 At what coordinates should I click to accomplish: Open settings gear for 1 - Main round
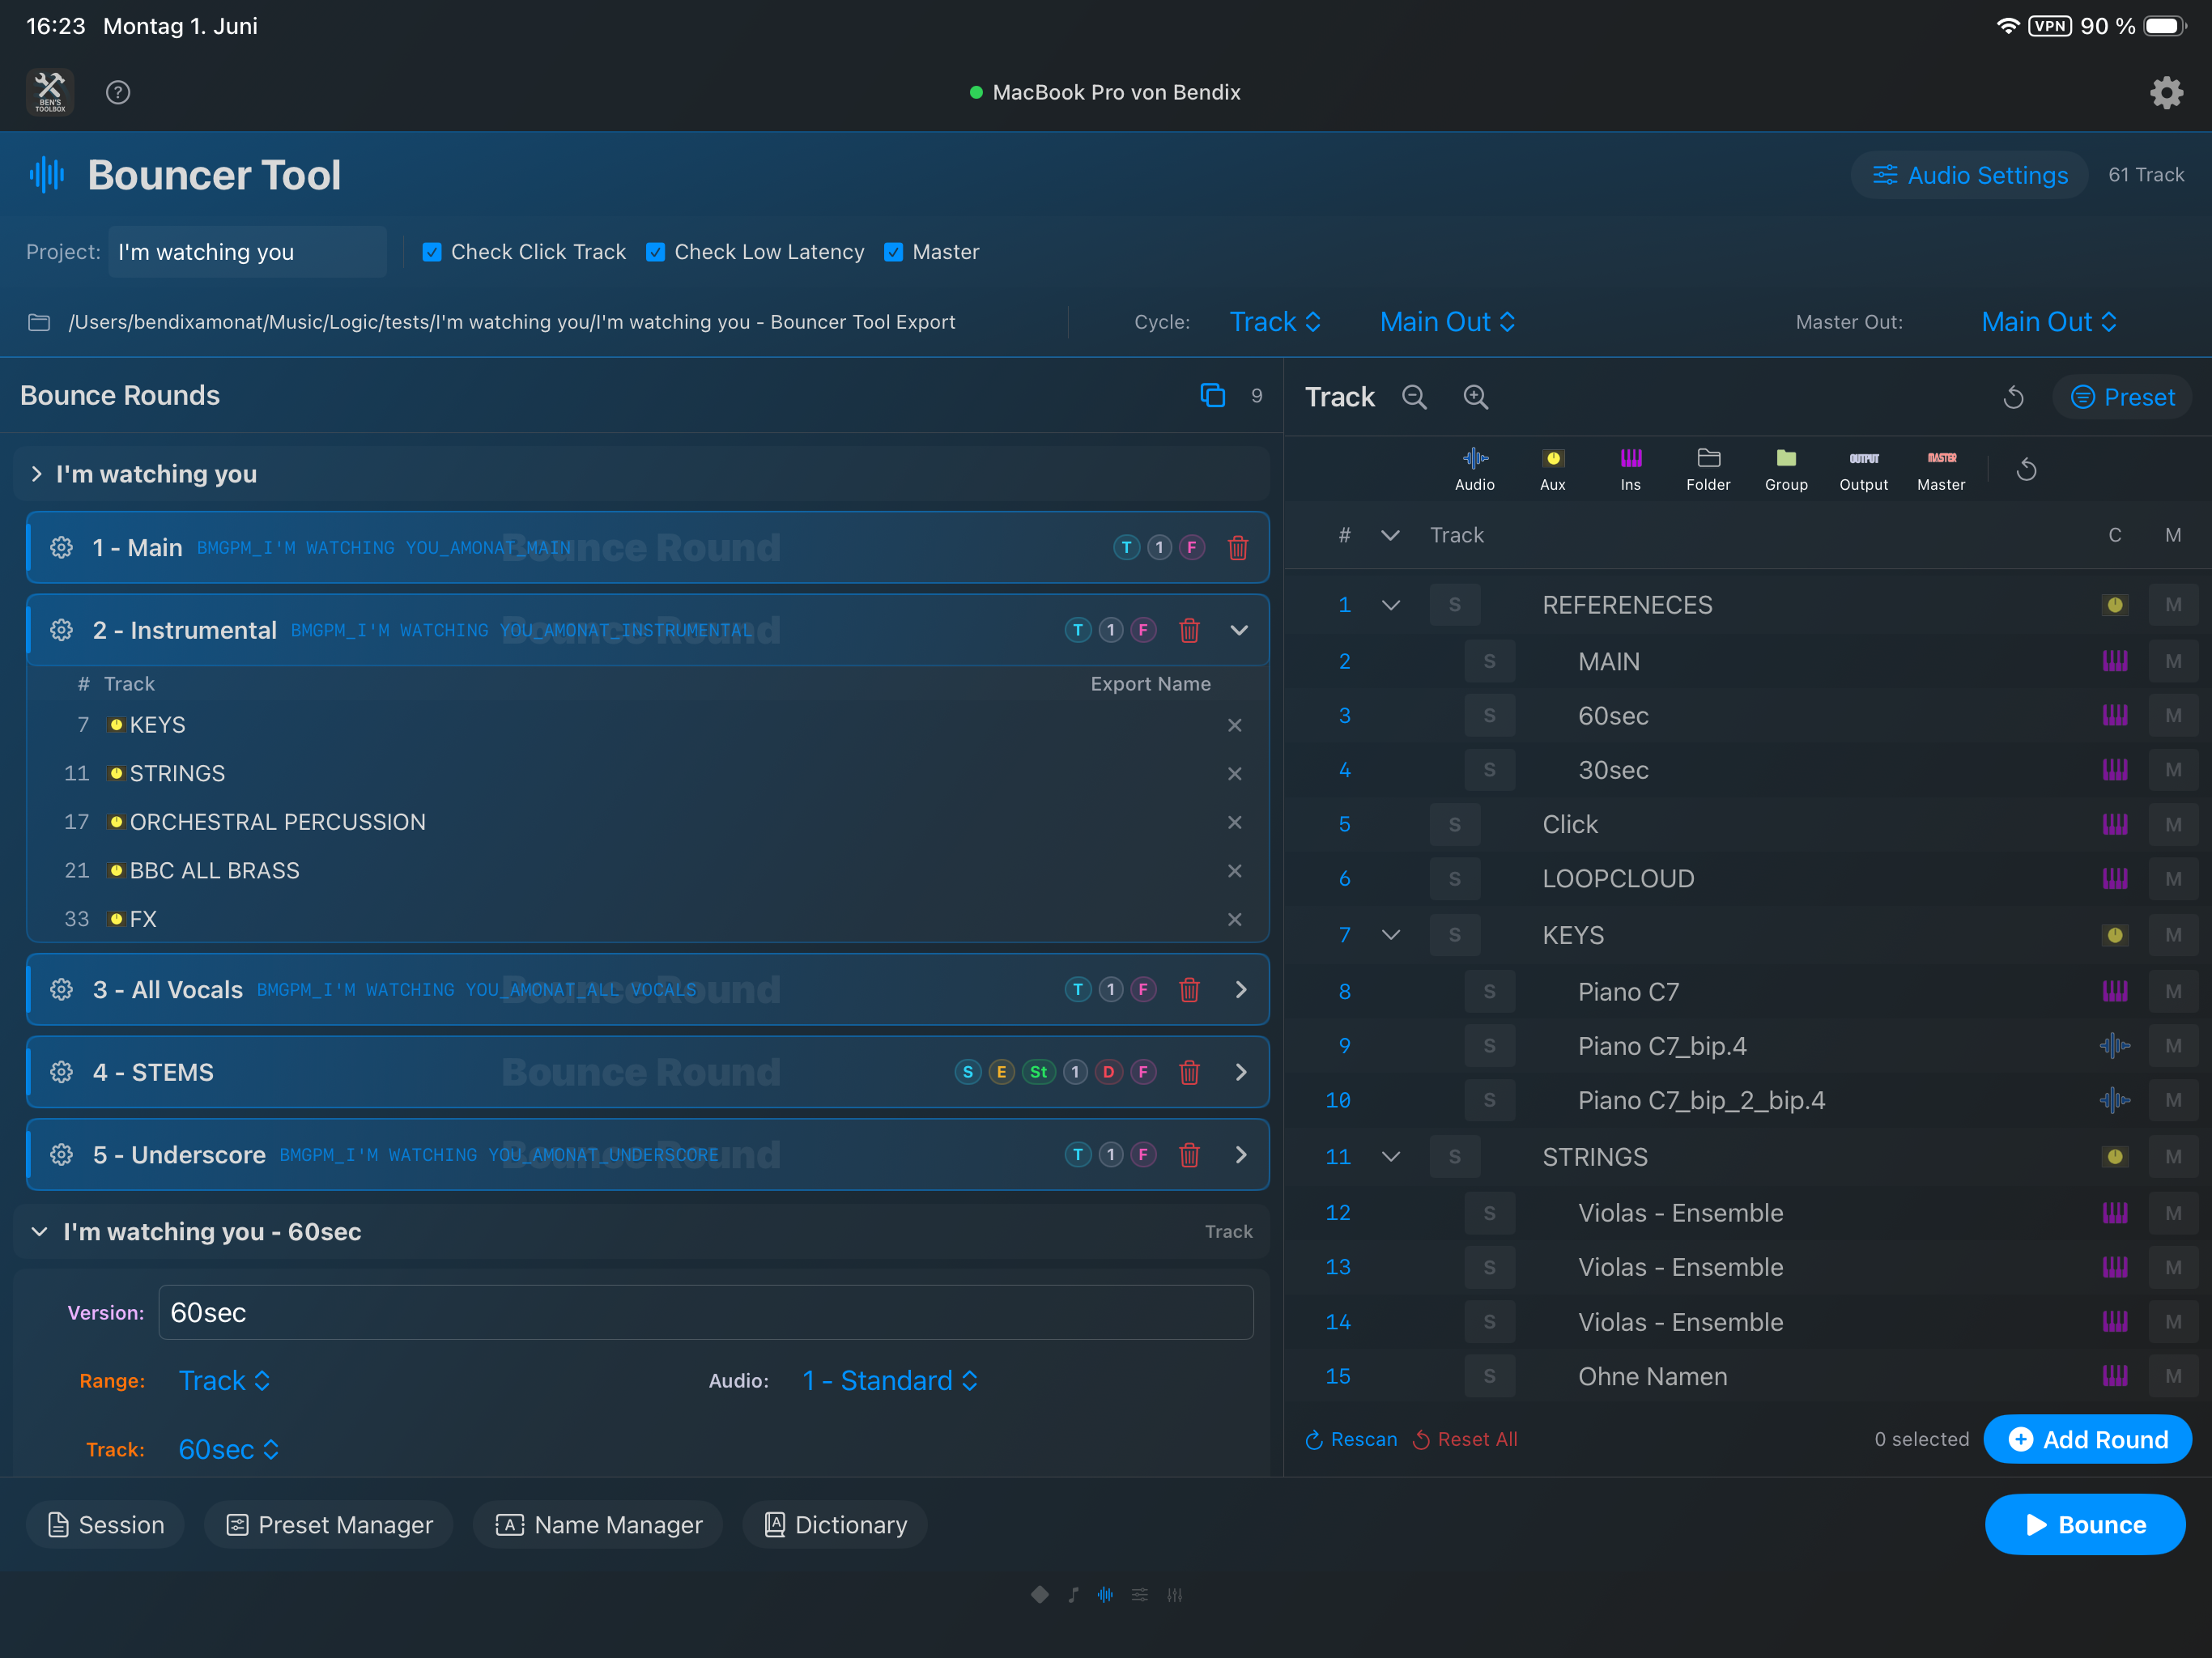62,548
